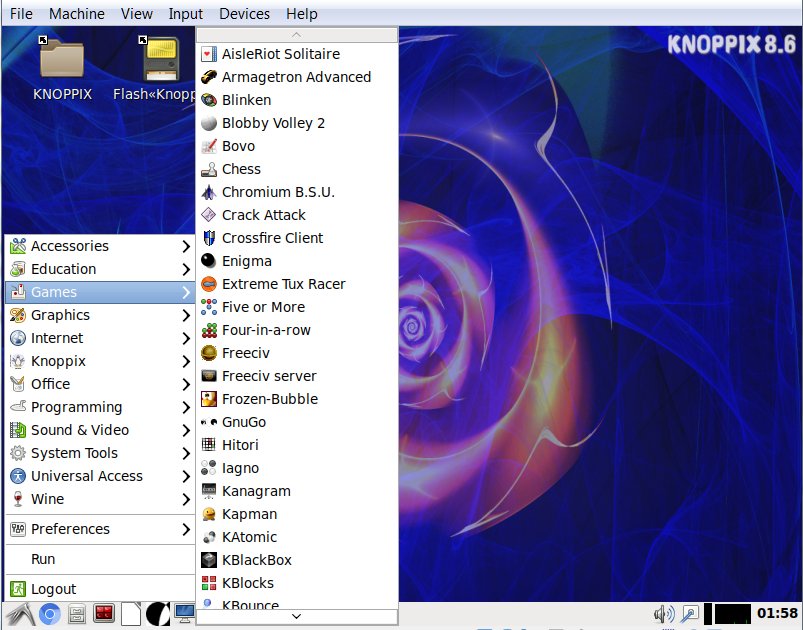Open the VirtualBox File menu
803x630 pixels.
(x=21, y=14)
